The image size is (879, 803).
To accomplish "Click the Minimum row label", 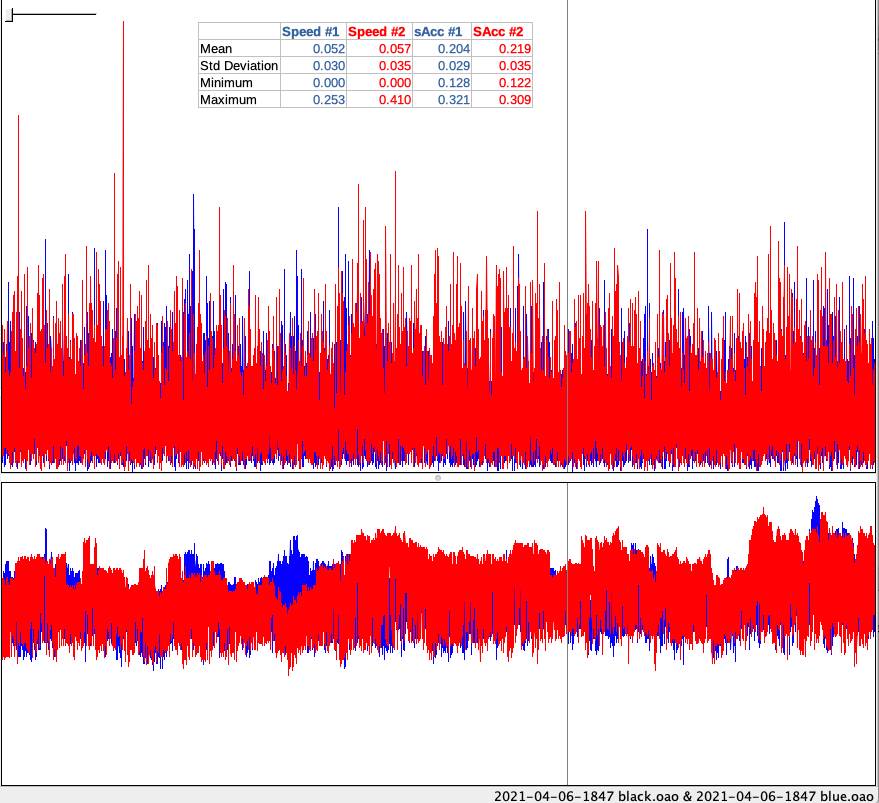I will (x=226, y=83).
